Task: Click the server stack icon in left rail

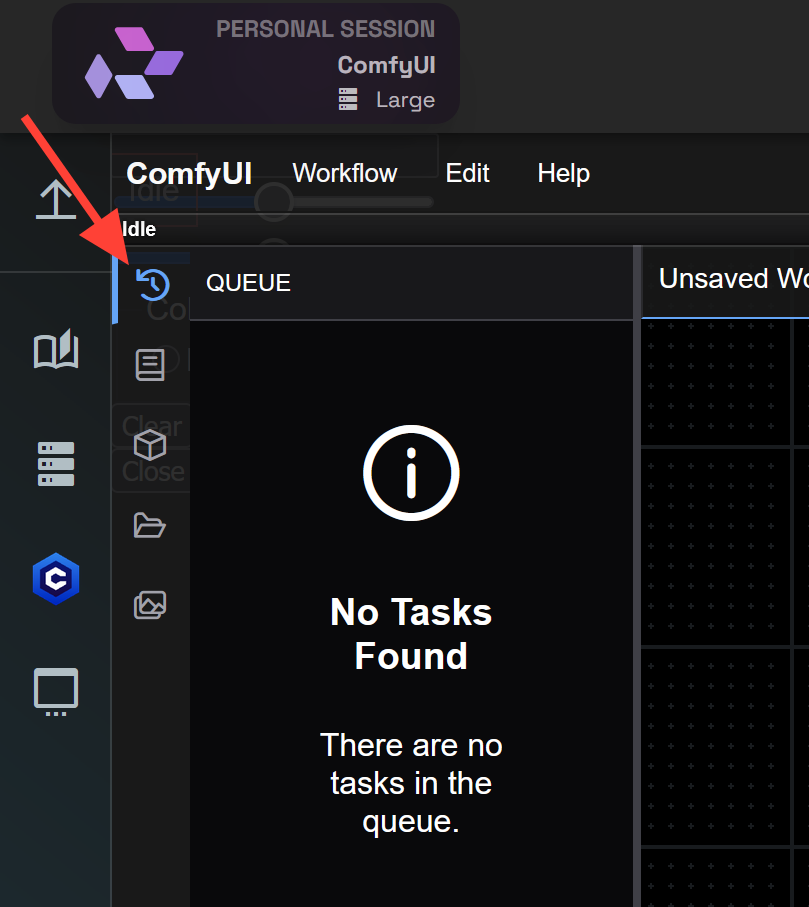Action: coord(56,464)
